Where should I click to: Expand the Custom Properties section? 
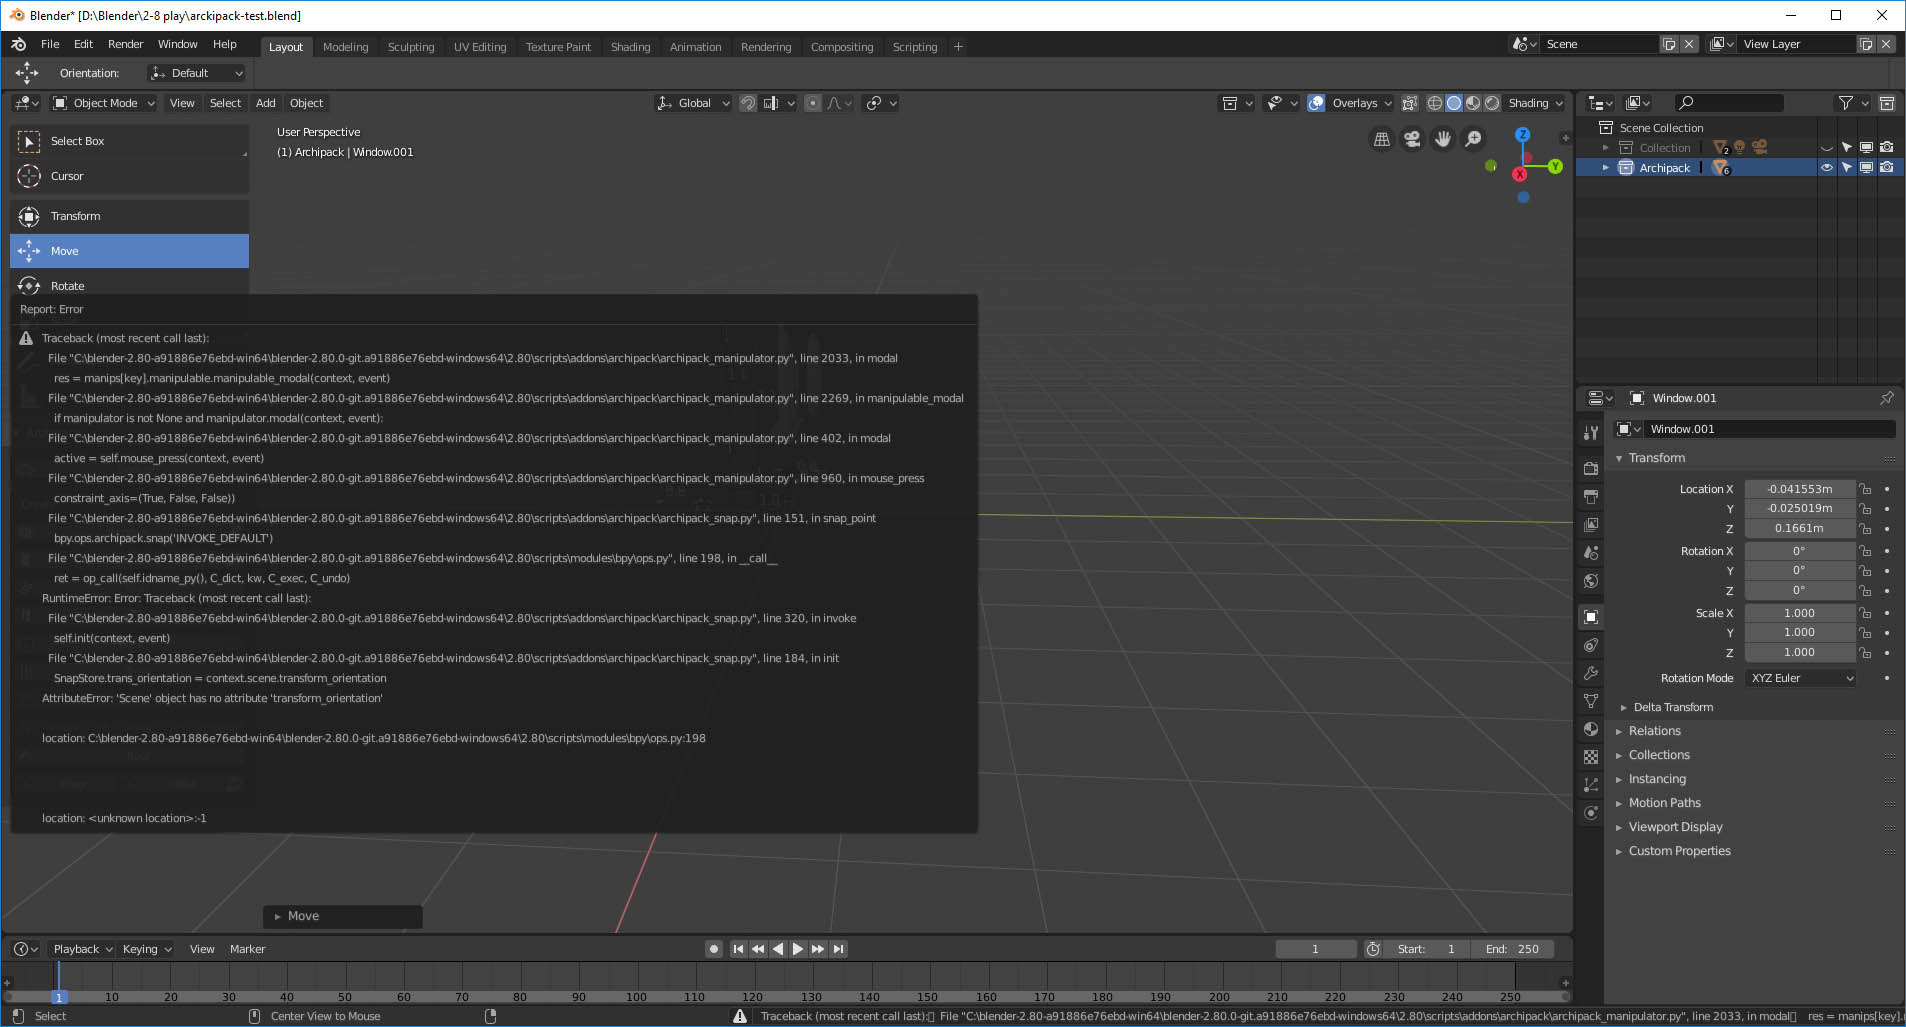coord(1679,851)
